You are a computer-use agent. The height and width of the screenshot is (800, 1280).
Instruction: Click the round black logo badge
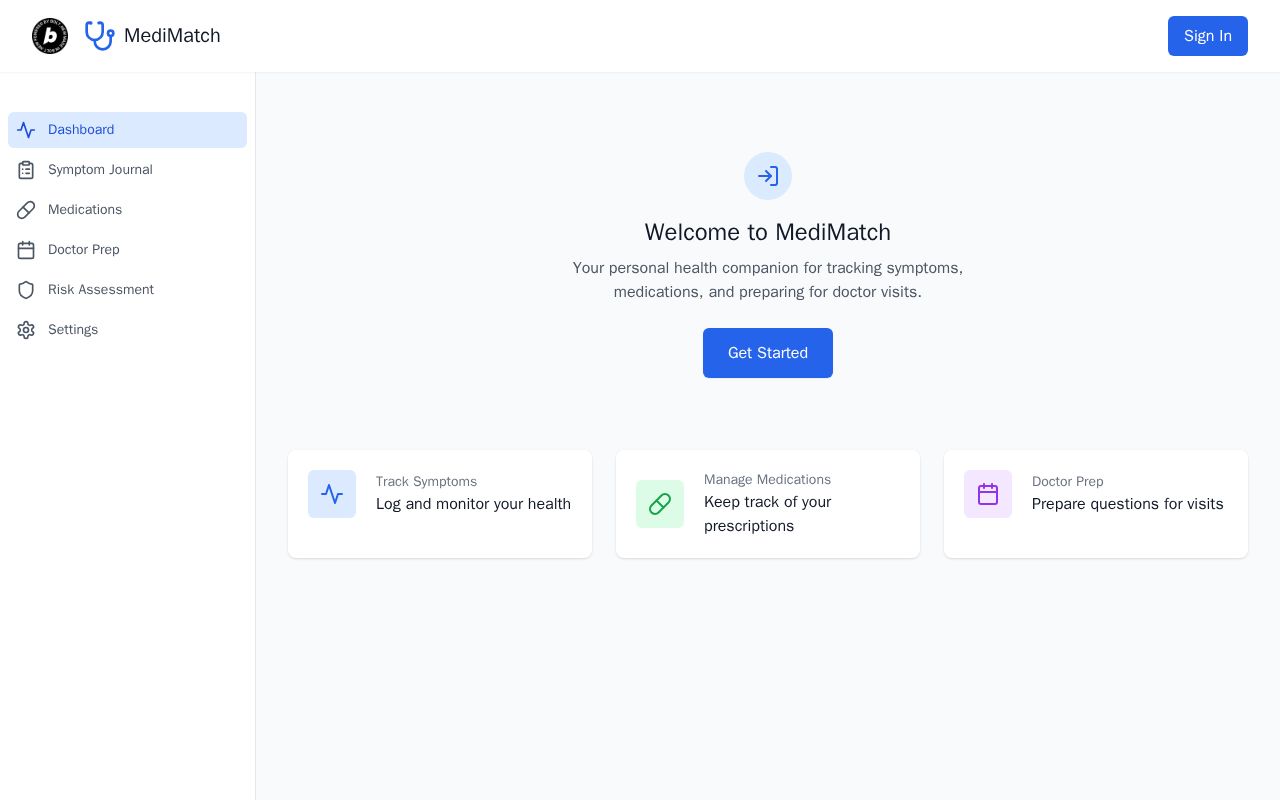click(50, 36)
